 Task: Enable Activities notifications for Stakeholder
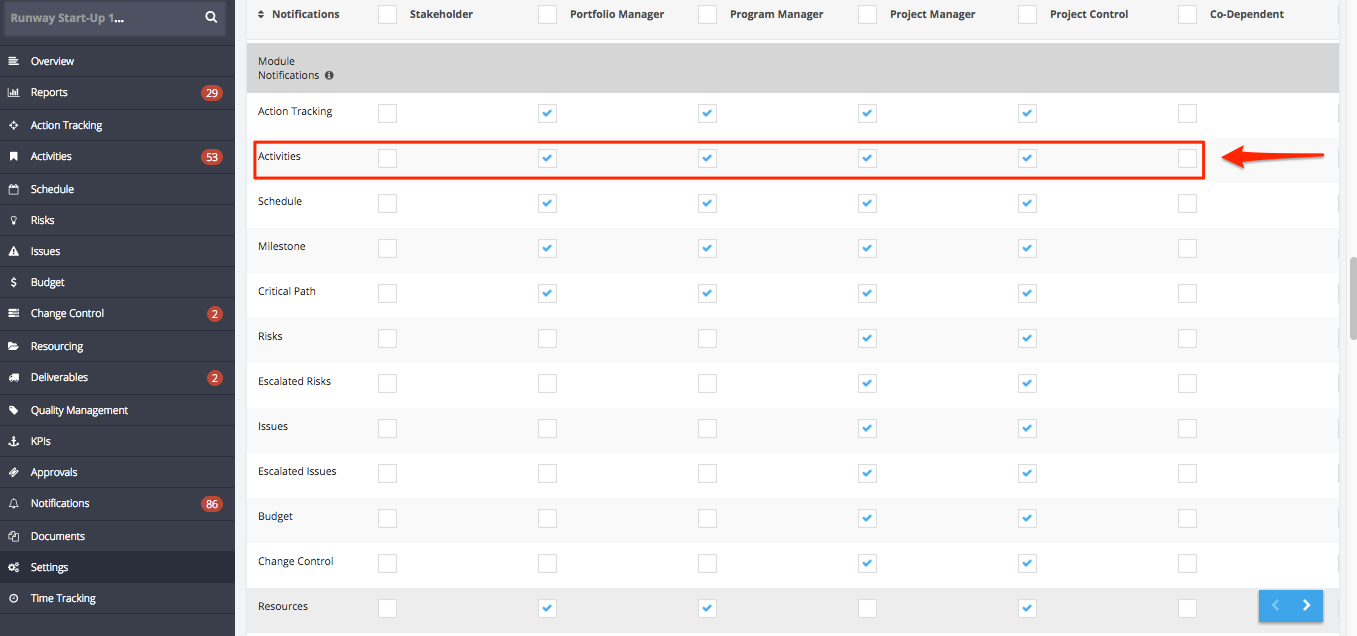coord(387,158)
